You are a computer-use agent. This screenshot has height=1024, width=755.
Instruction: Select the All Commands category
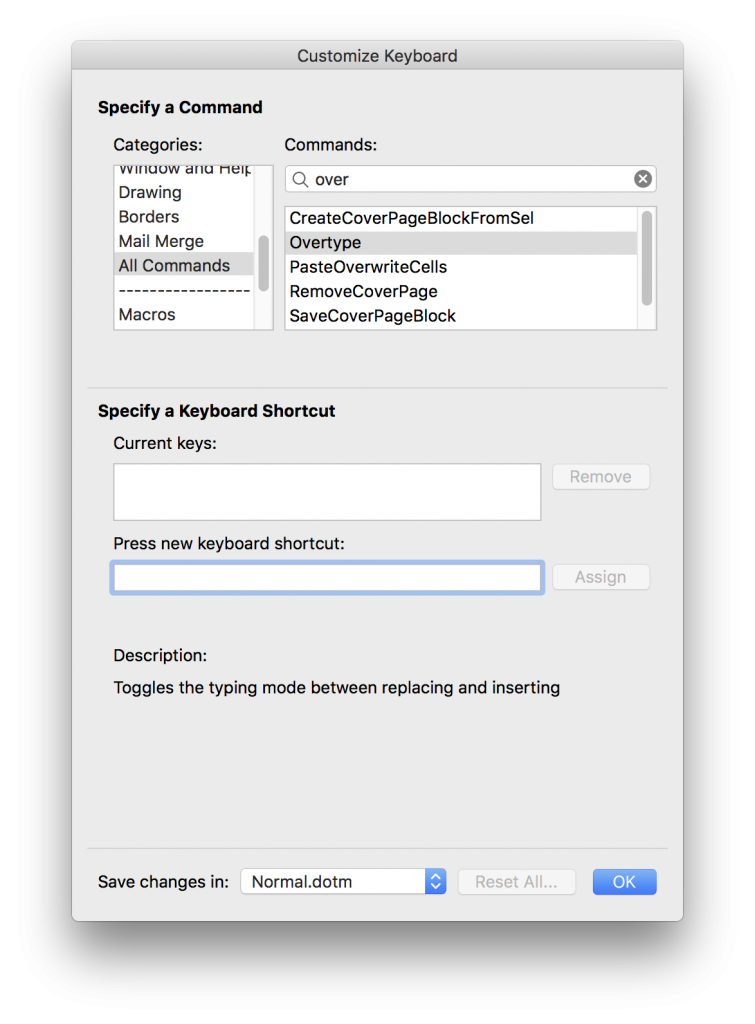pos(174,265)
